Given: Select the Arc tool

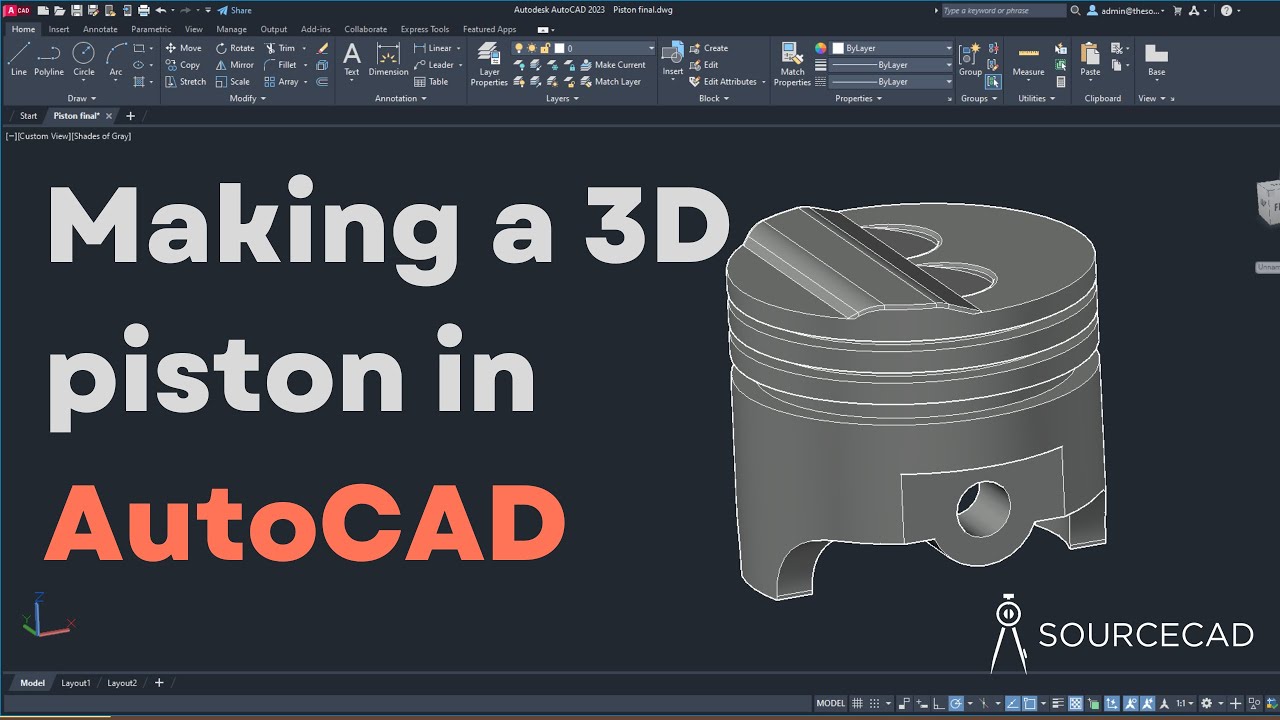Looking at the screenshot, I should click(x=116, y=59).
